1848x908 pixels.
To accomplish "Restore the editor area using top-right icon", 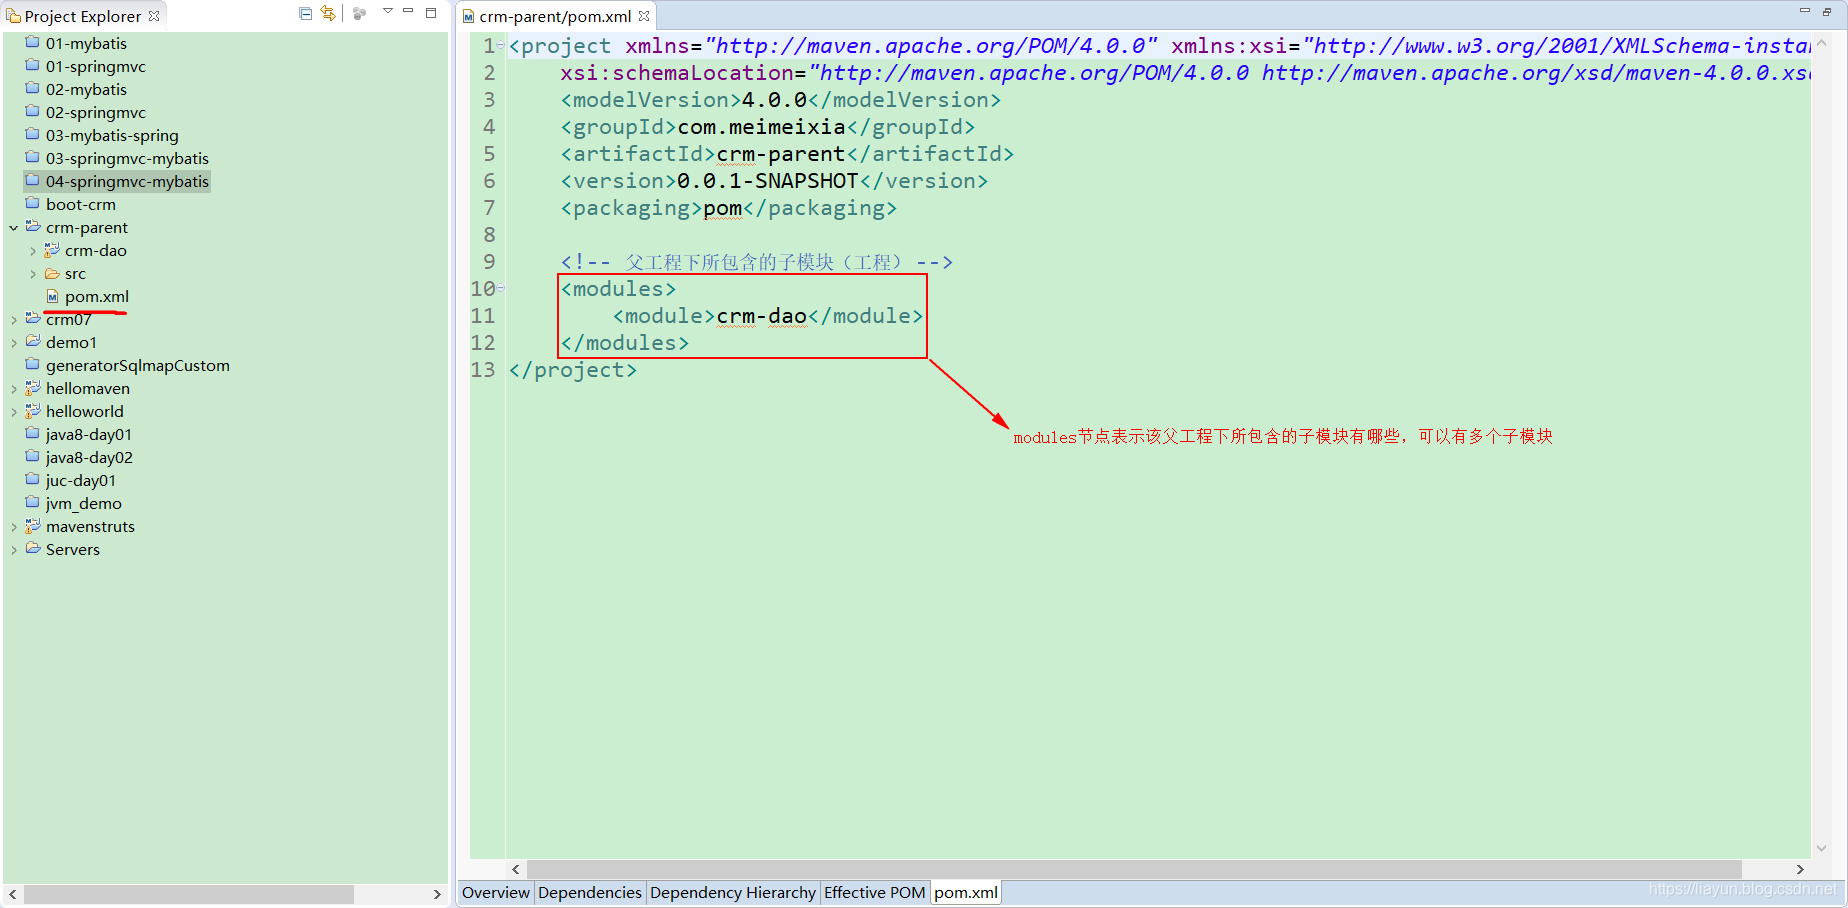I will coord(1827,12).
